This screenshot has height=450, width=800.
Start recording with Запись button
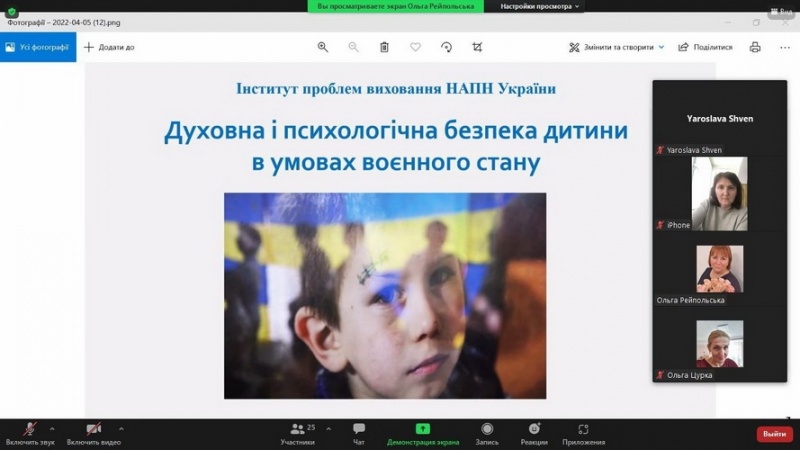(487, 433)
